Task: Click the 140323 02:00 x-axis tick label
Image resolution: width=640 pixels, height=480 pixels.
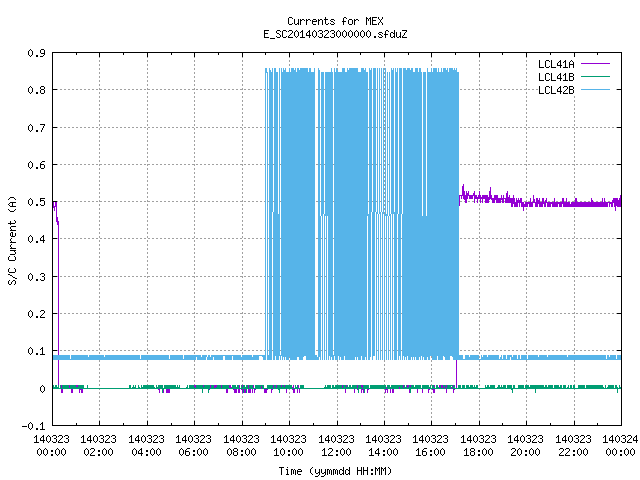Action: (98, 445)
